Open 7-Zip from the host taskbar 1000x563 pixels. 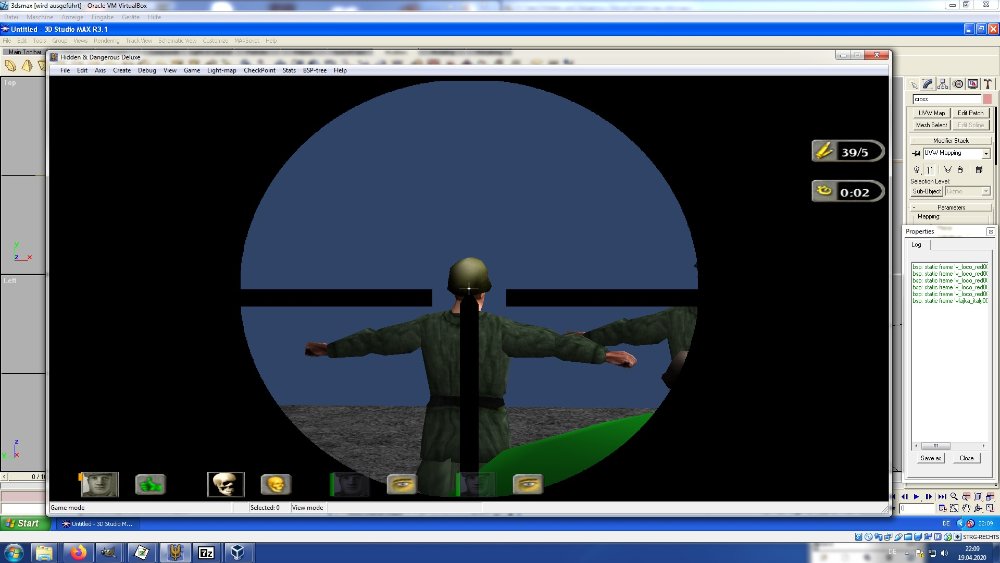[206, 552]
